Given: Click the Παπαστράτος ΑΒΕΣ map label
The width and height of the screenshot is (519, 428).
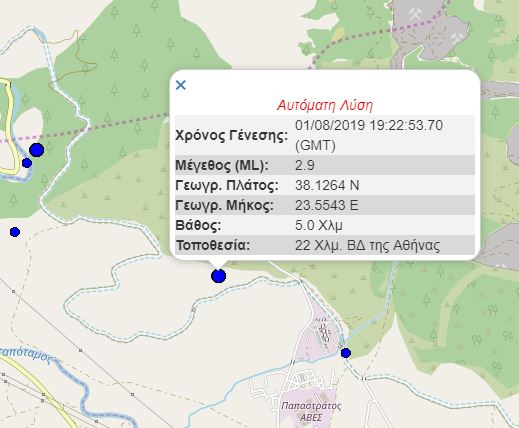Looking at the screenshot, I should [x=311, y=412].
